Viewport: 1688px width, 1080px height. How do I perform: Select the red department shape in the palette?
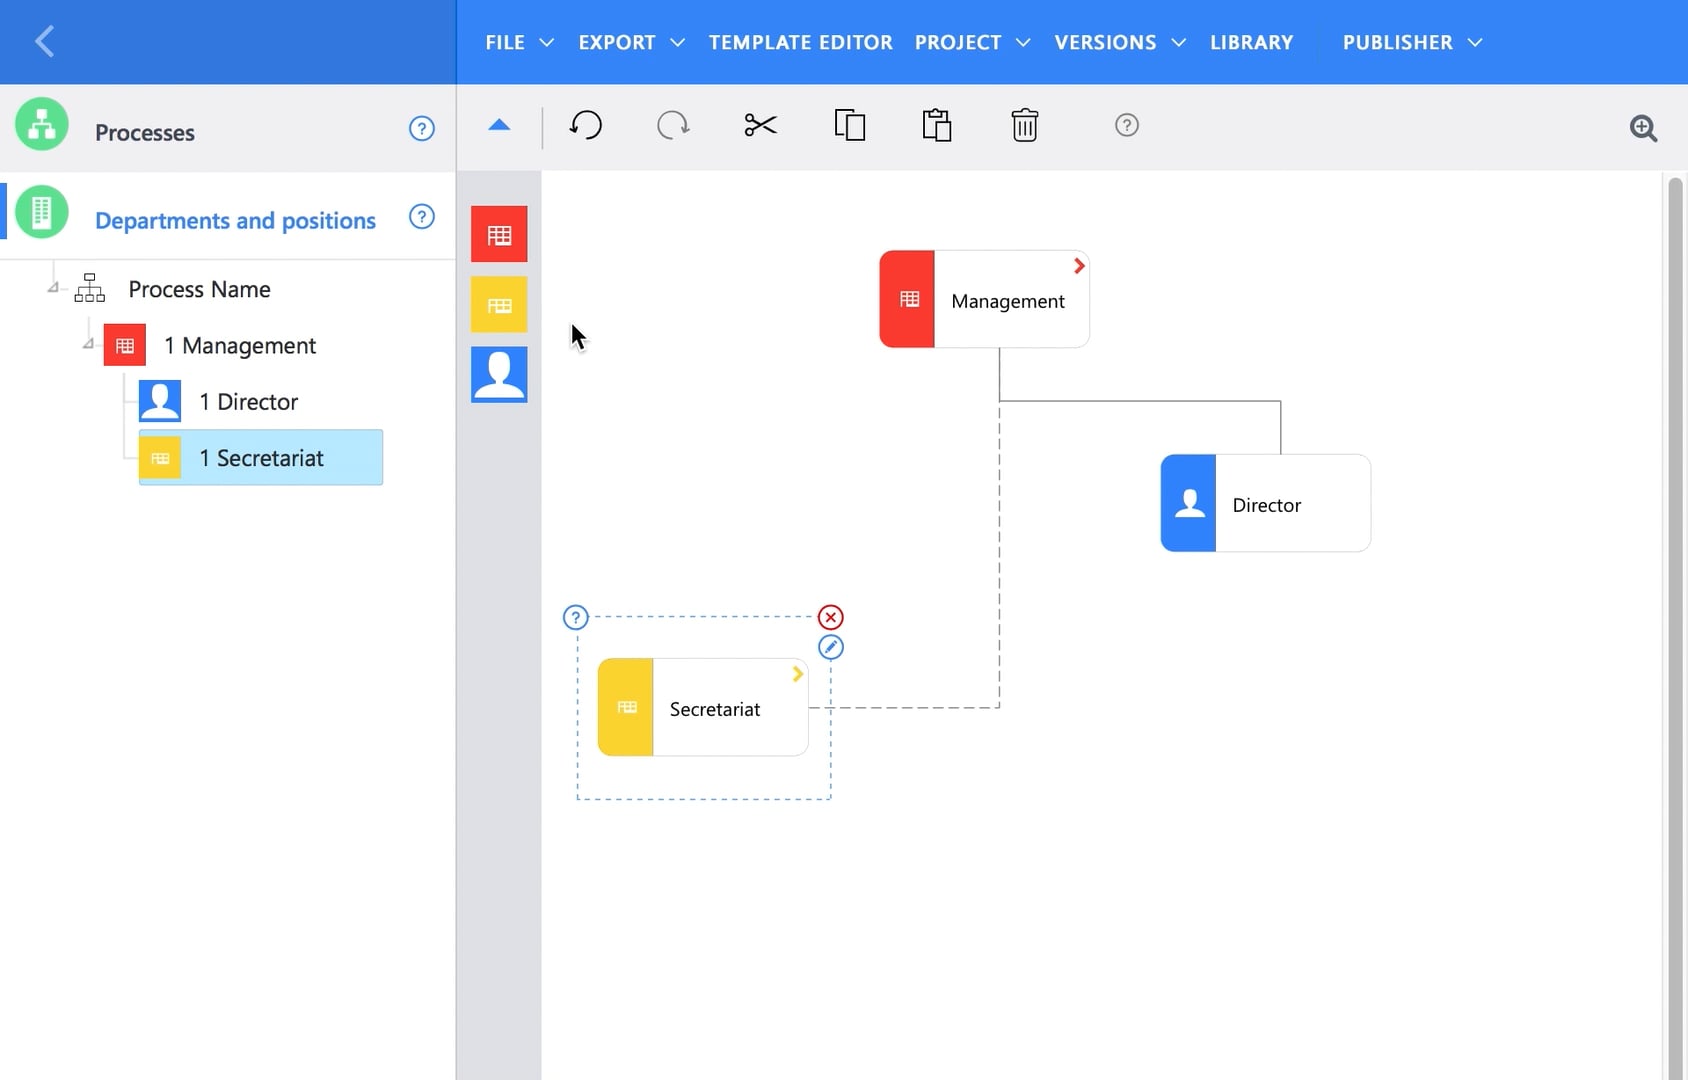coord(499,233)
